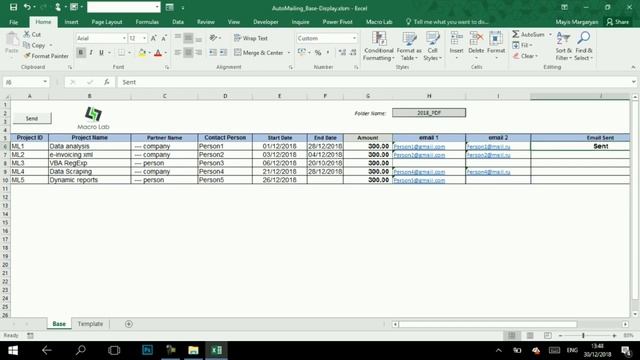Click the Send button on the sheet
This screenshot has height=360, width=640.
coord(32,118)
